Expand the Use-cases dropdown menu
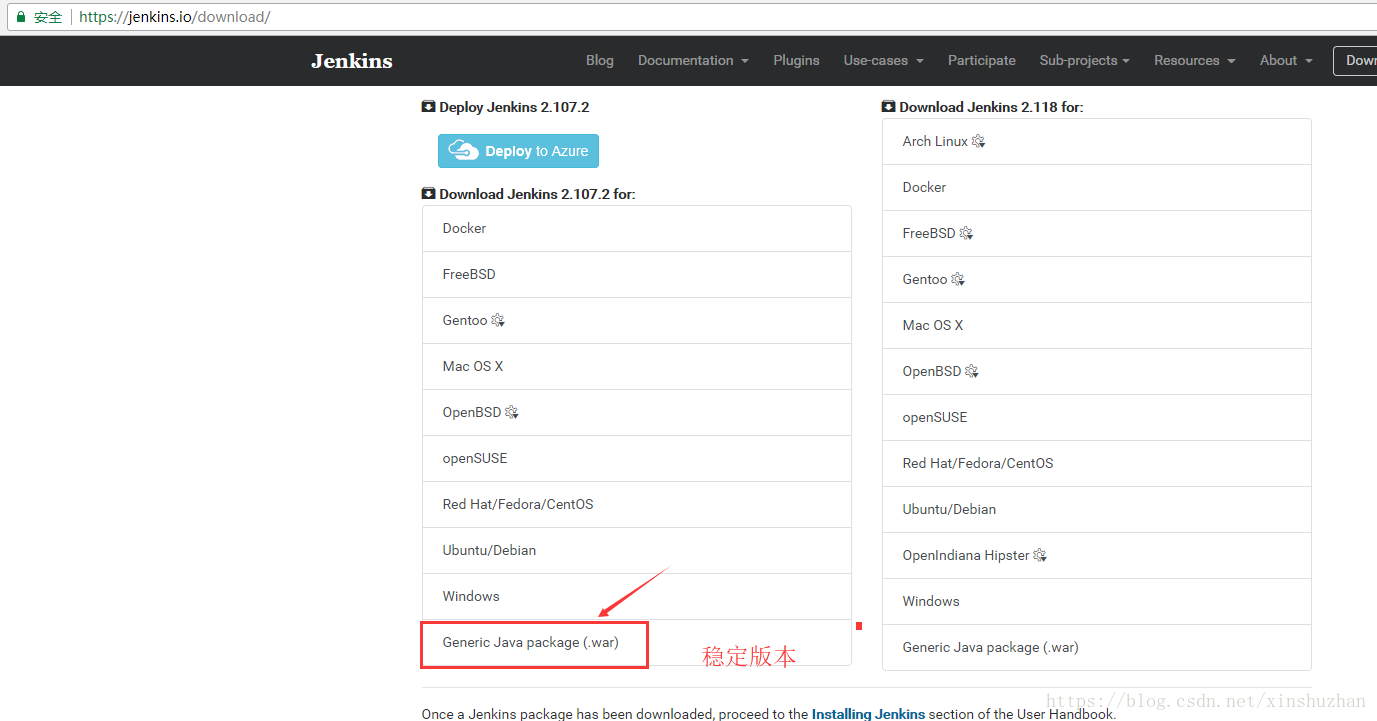Viewport: 1377px width, 721px height. pyautogui.click(x=883, y=60)
